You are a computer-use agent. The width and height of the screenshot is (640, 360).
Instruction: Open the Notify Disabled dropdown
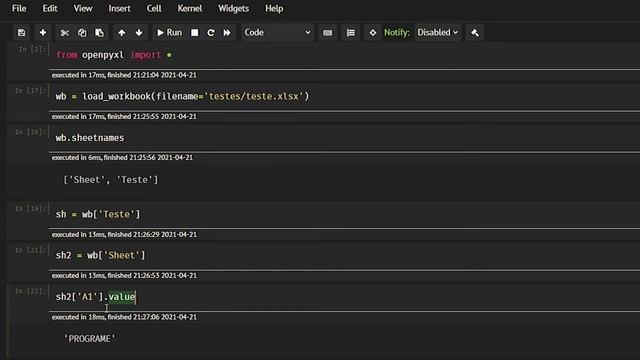438,33
